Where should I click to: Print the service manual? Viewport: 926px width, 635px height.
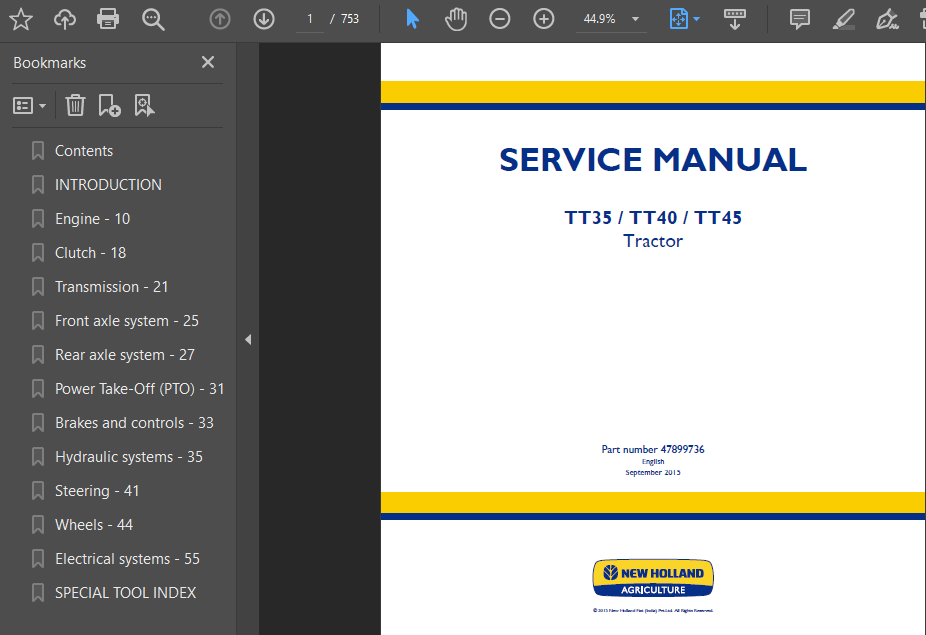pos(107,18)
